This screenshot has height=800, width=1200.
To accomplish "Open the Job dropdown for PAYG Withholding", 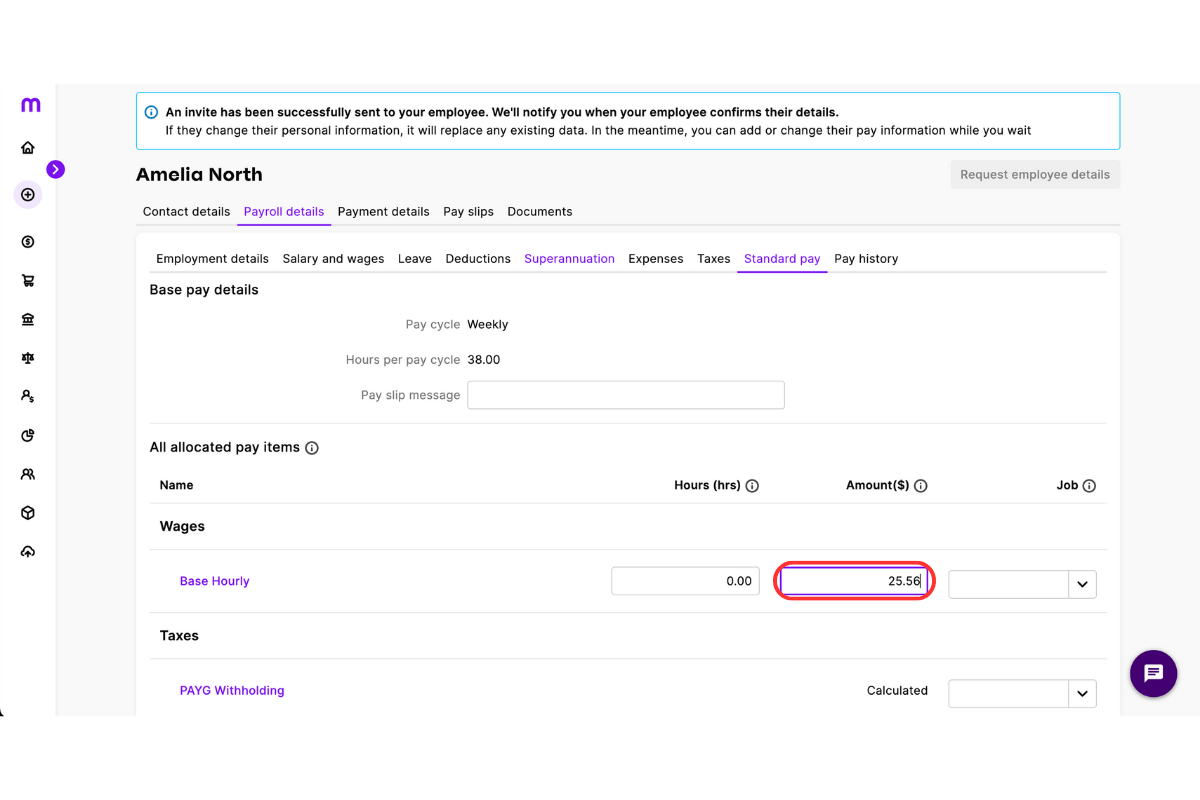I will (1082, 693).
